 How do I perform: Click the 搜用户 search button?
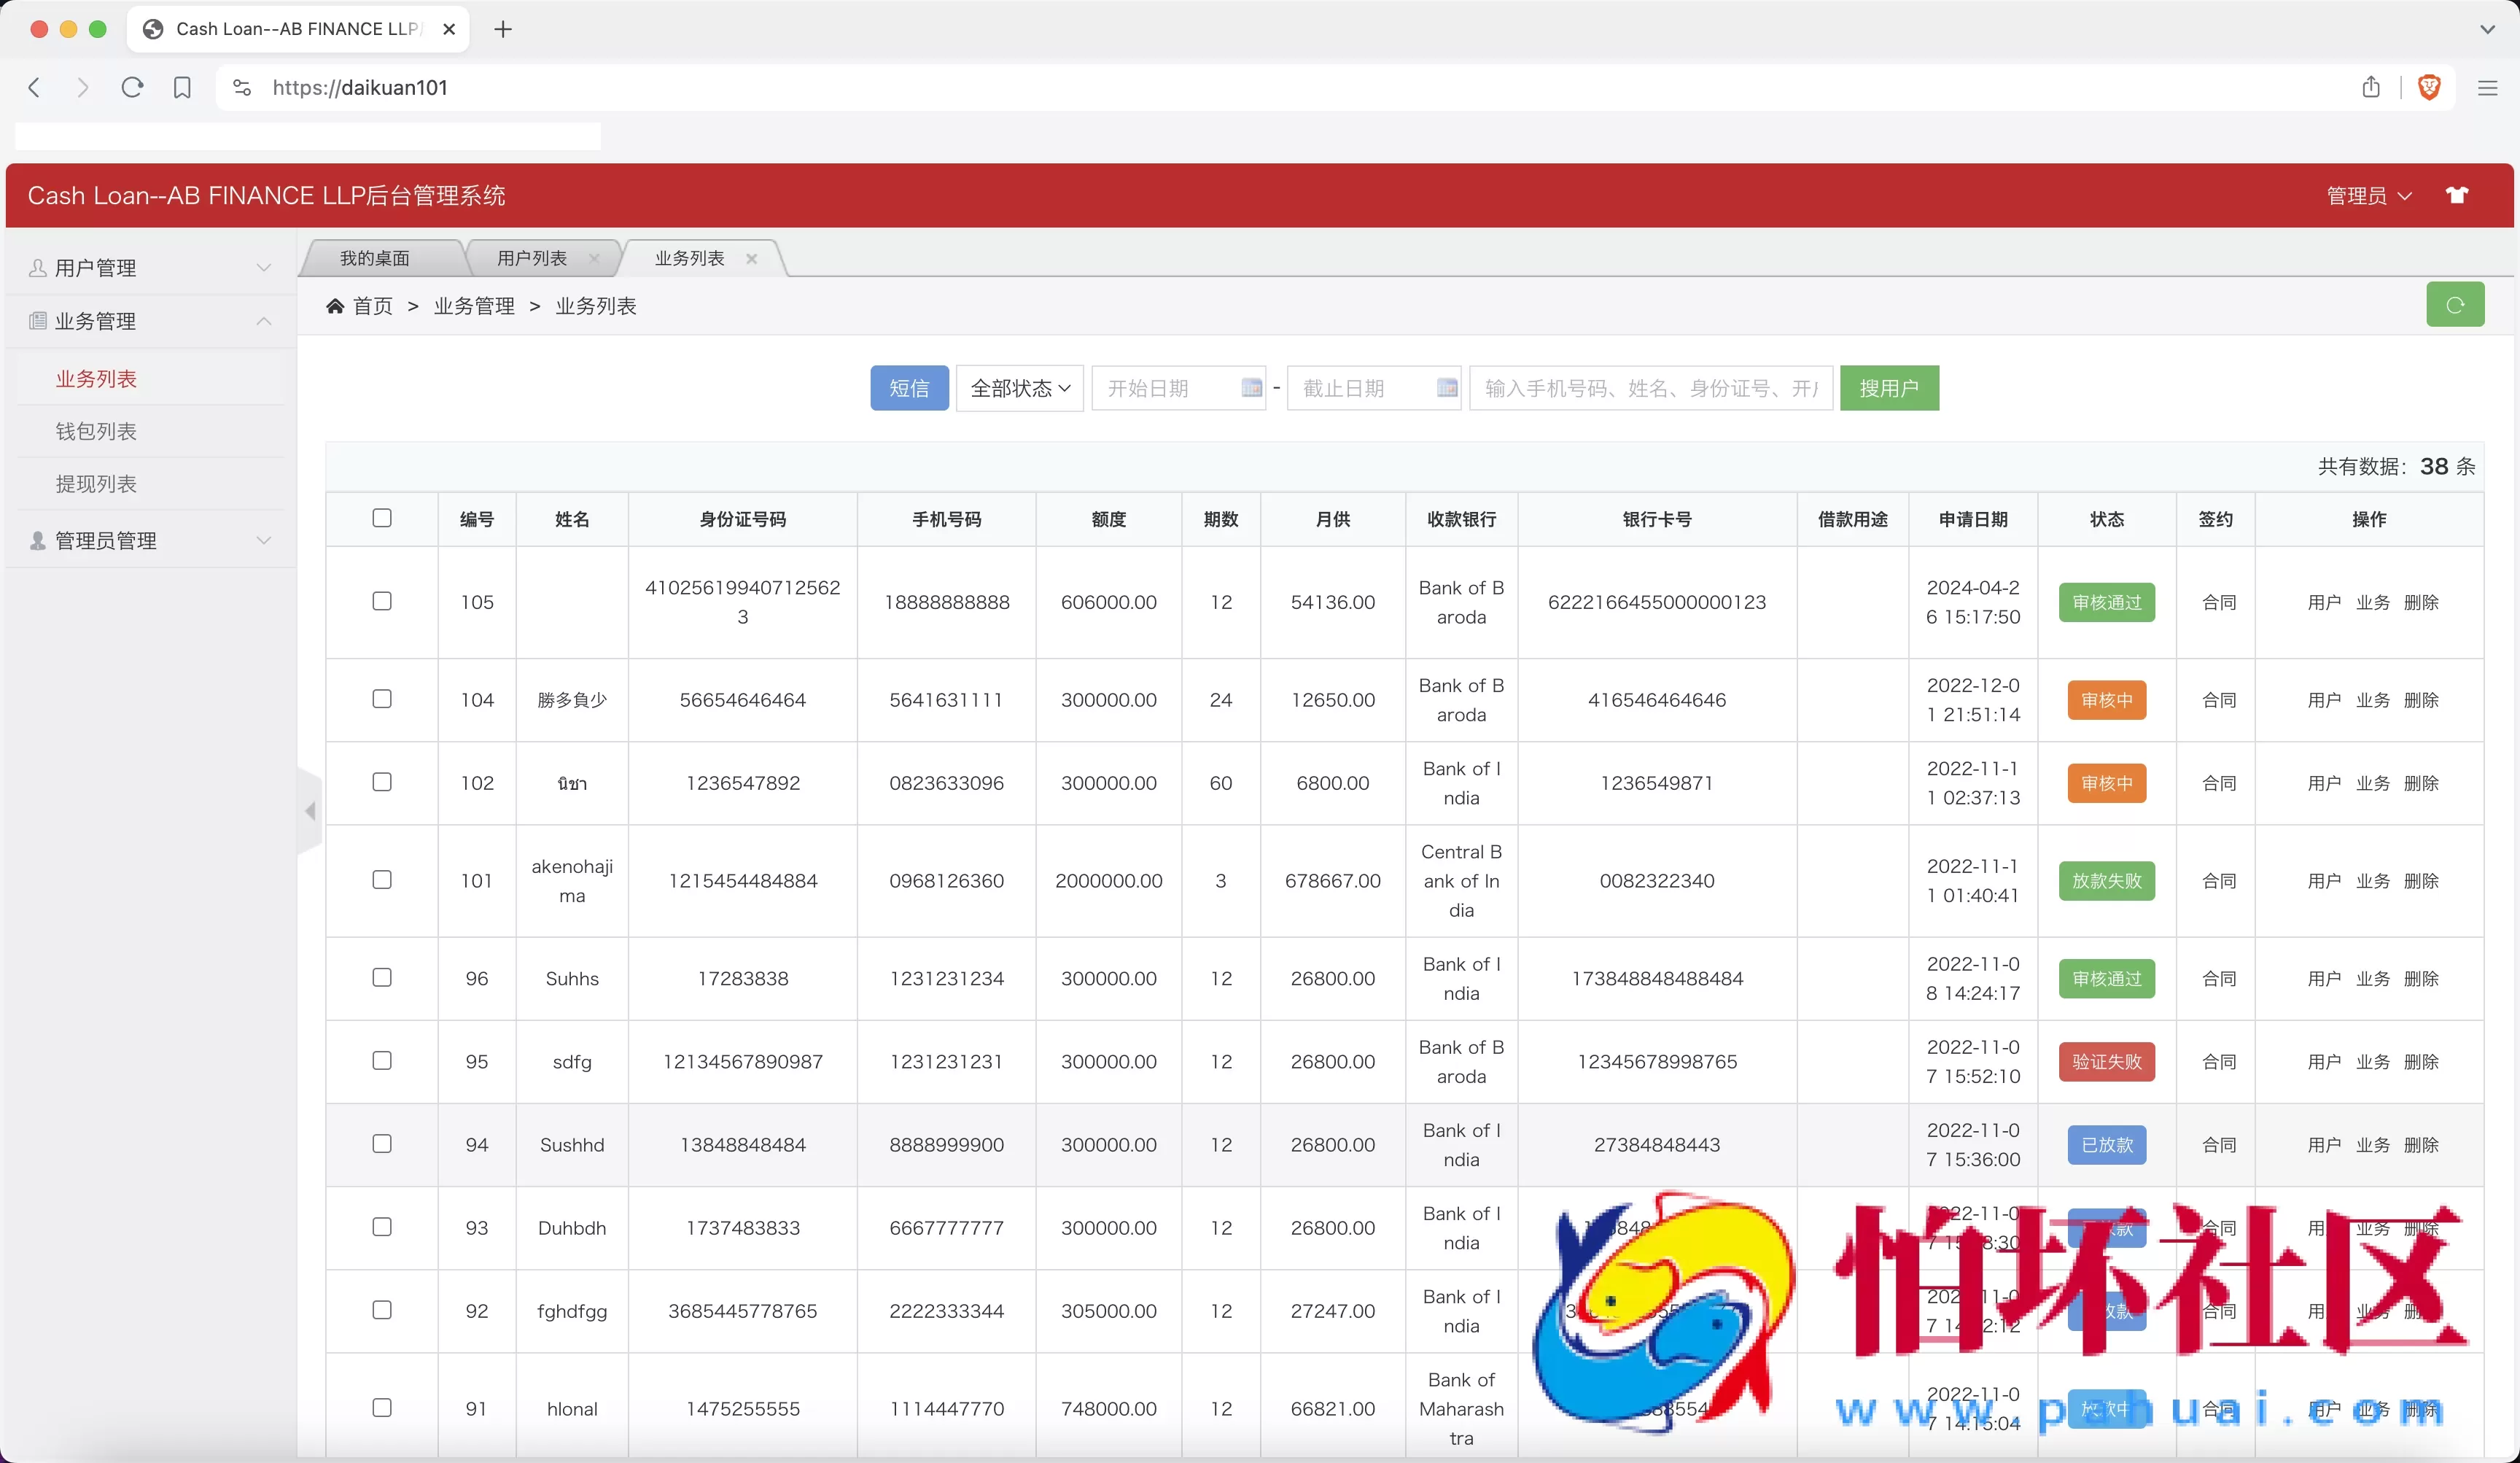click(1890, 388)
